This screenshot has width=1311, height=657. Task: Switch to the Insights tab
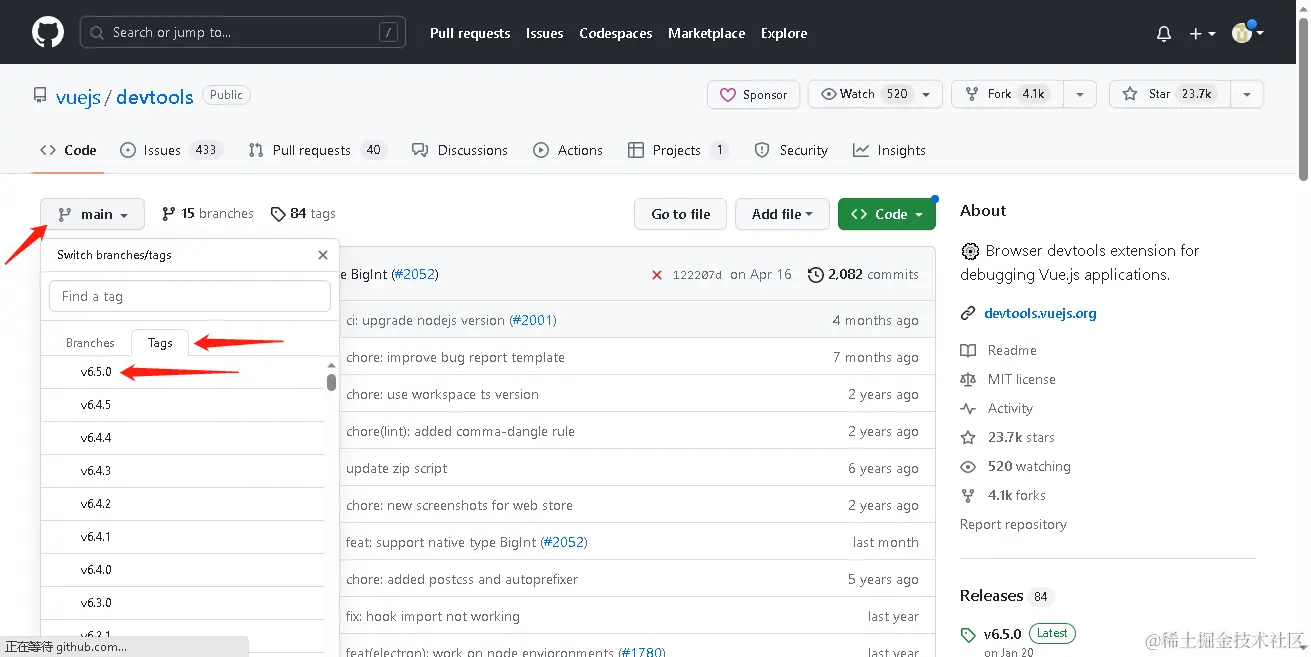[889, 150]
